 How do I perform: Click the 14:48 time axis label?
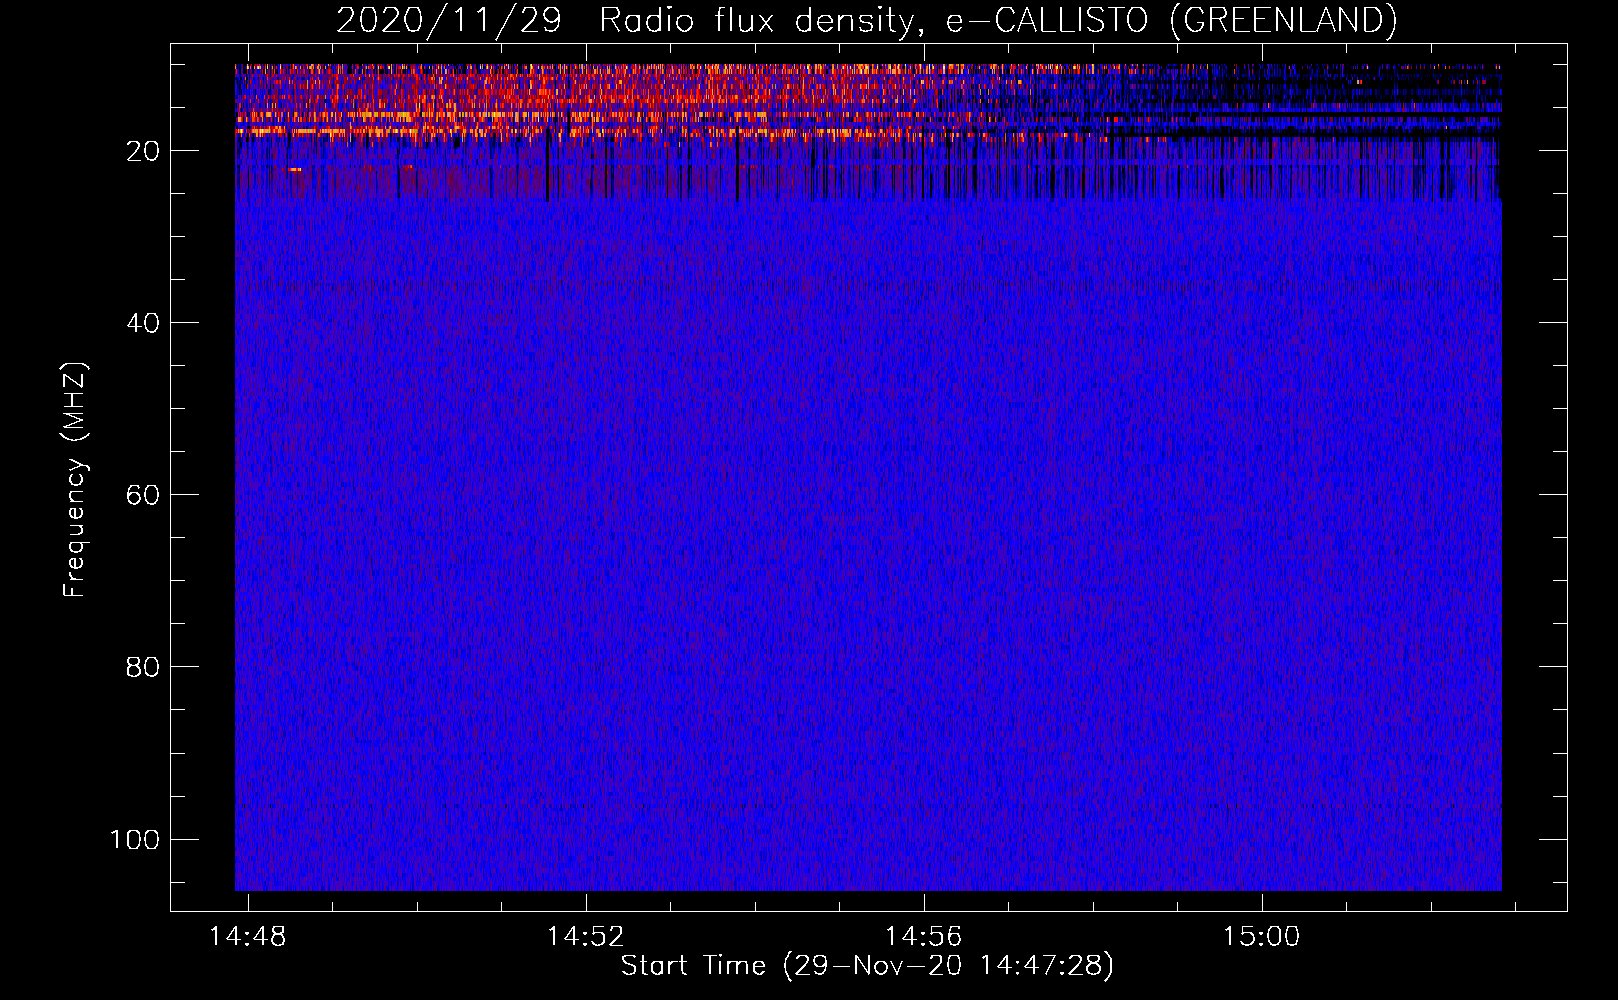coord(247,936)
